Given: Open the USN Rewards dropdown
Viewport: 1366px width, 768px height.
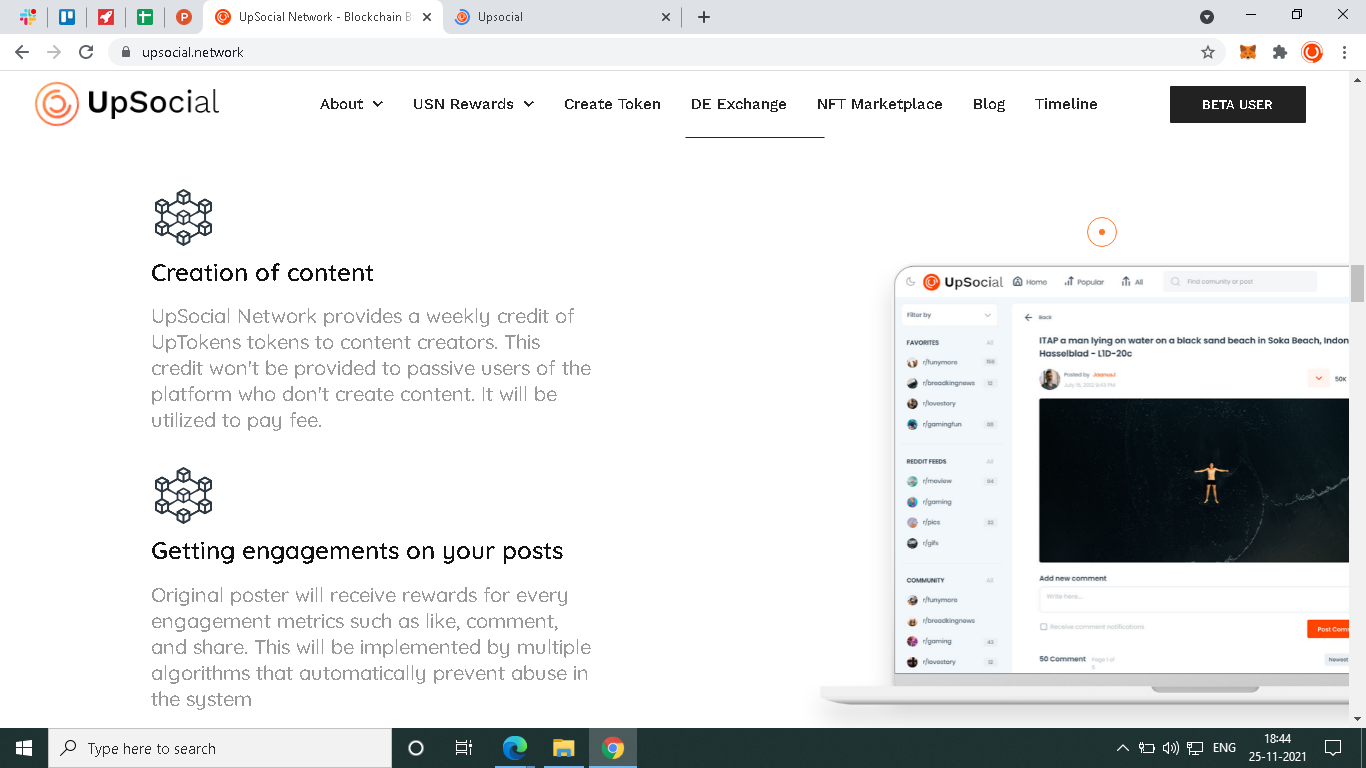Looking at the screenshot, I should [x=473, y=104].
